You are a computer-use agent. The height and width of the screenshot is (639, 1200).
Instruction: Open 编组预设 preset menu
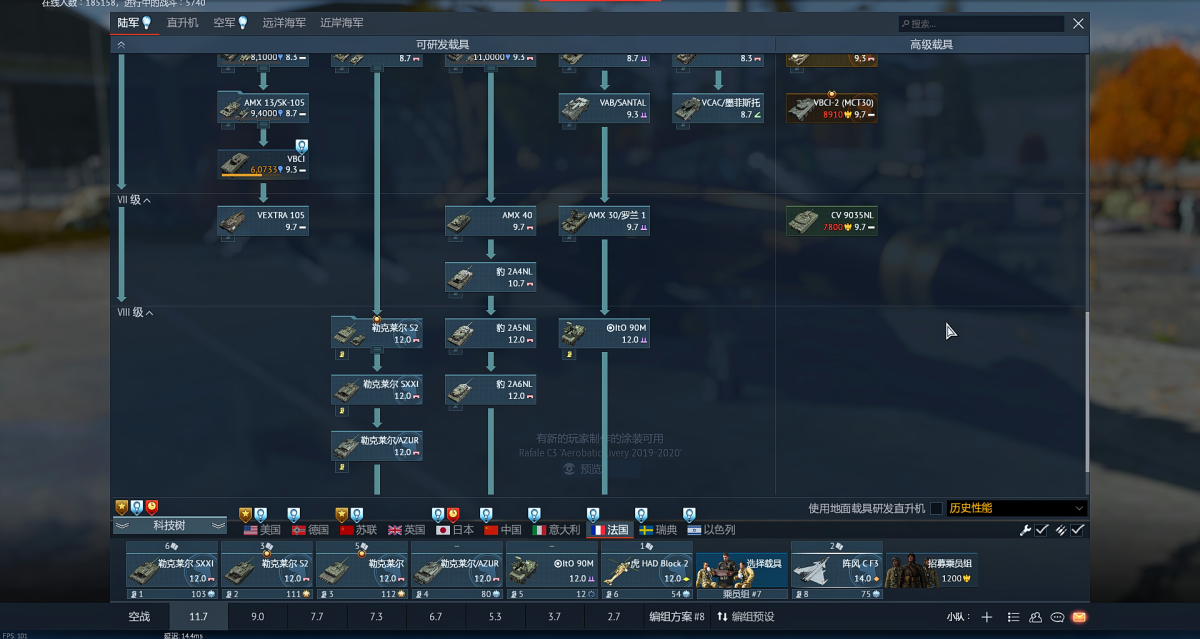pyautogui.click(x=746, y=617)
